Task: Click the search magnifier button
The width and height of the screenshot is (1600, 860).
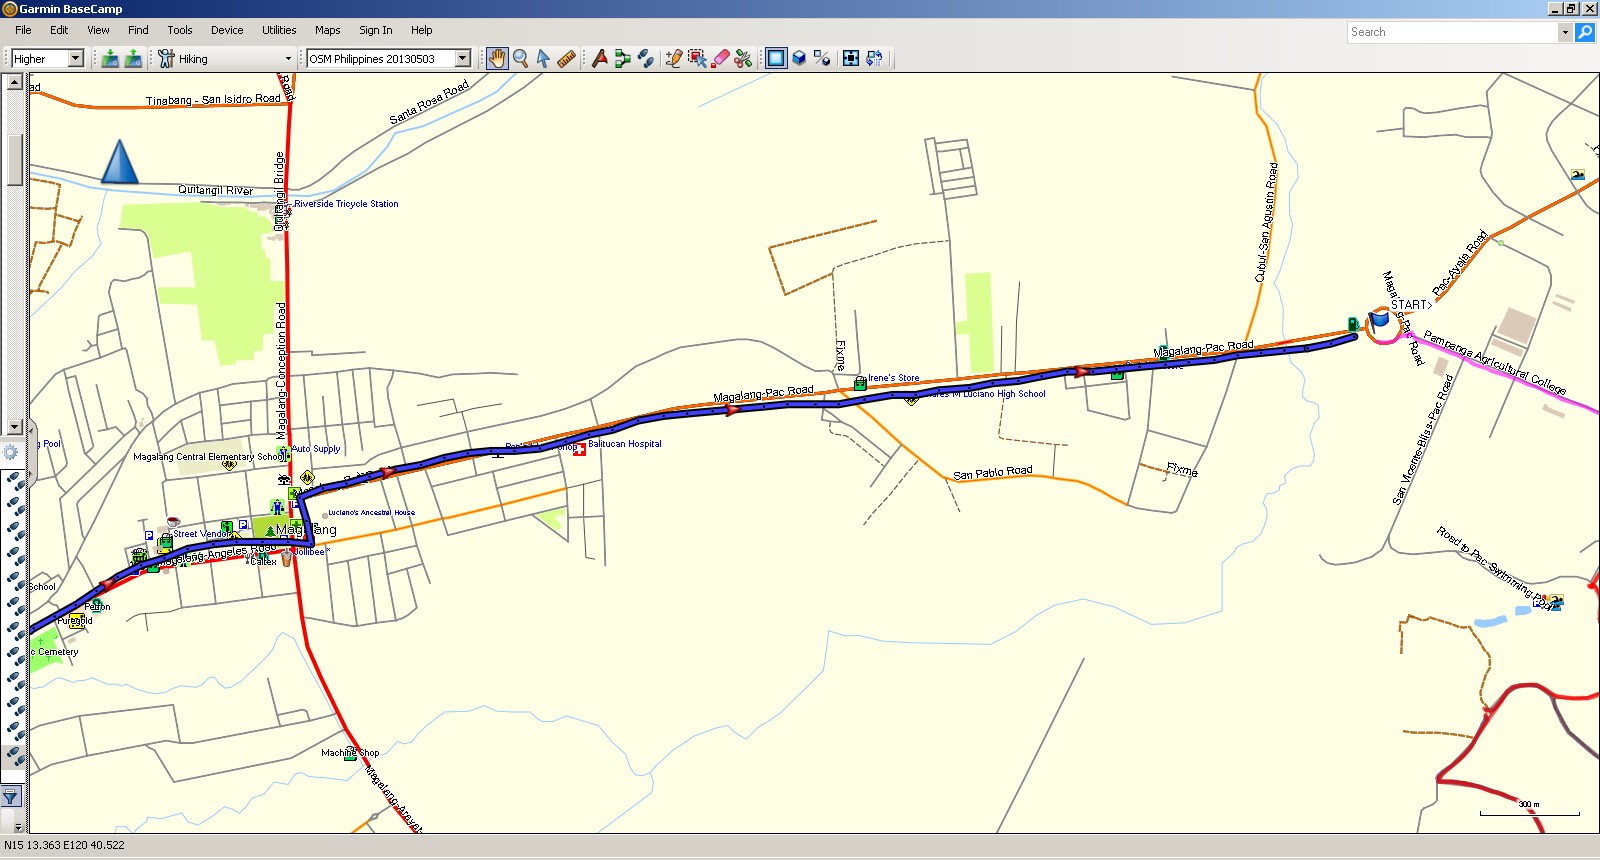Action: [x=1585, y=32]
